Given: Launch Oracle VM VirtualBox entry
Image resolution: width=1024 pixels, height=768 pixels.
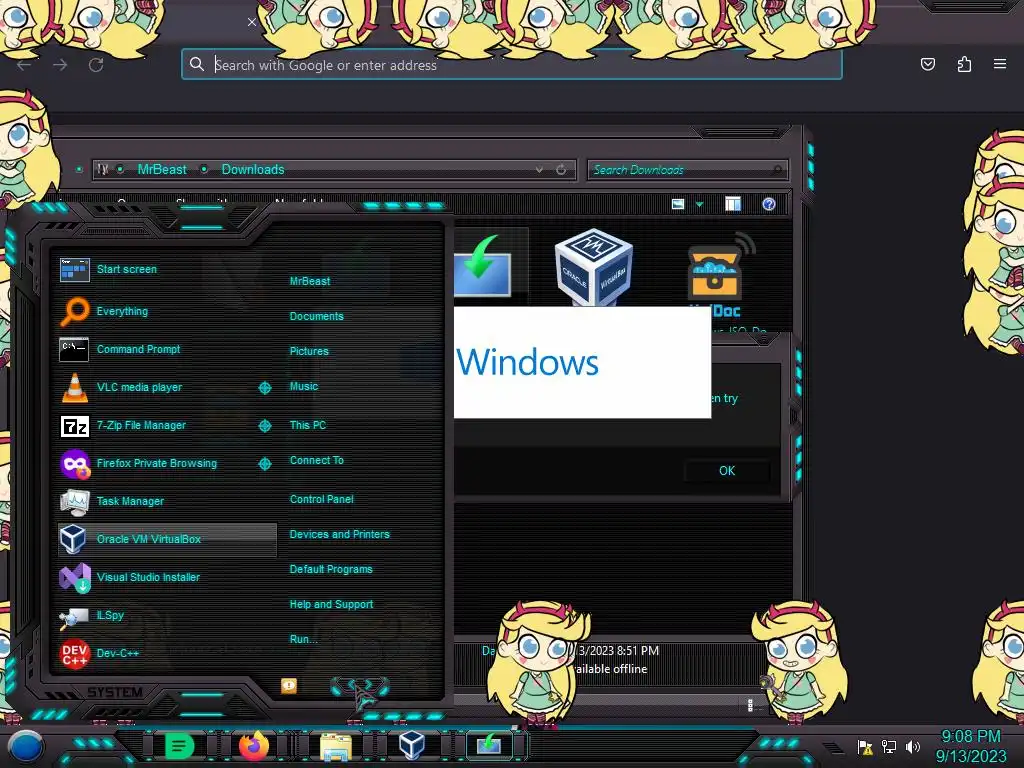Looking at the screenshot, I should click(167, 539).
